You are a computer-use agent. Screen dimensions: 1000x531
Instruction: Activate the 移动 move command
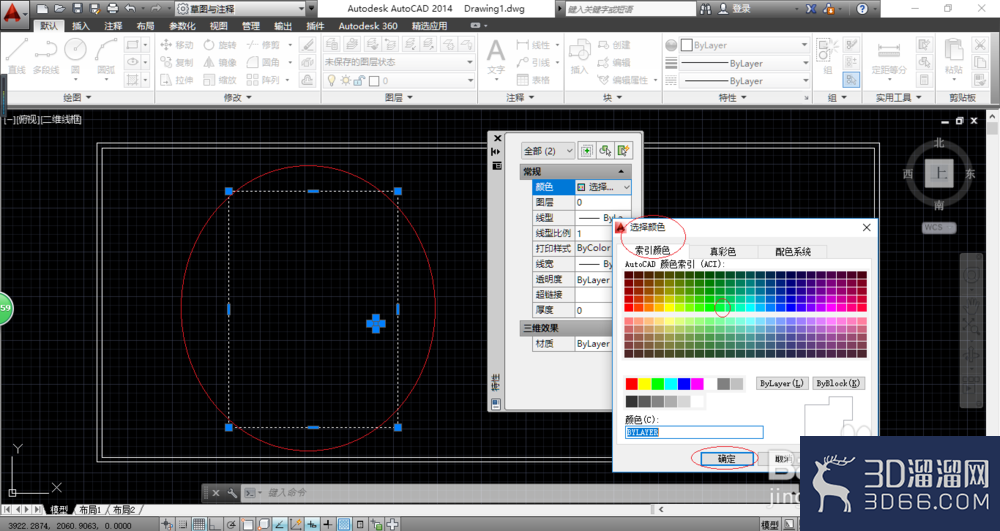tap(177, 45)
